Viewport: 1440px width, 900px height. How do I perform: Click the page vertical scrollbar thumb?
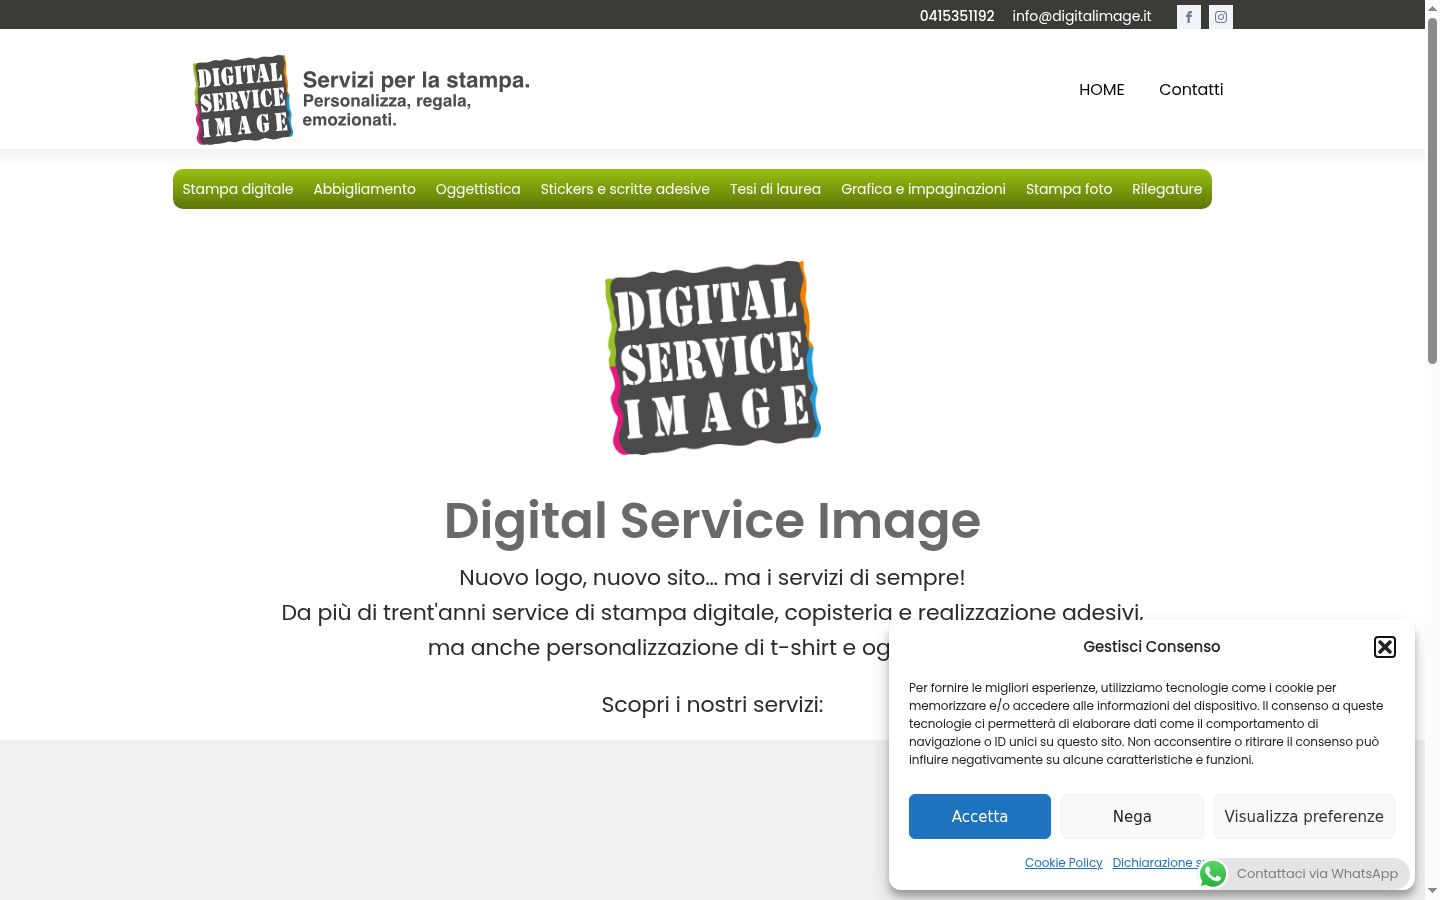click(x=1432, y=190)
